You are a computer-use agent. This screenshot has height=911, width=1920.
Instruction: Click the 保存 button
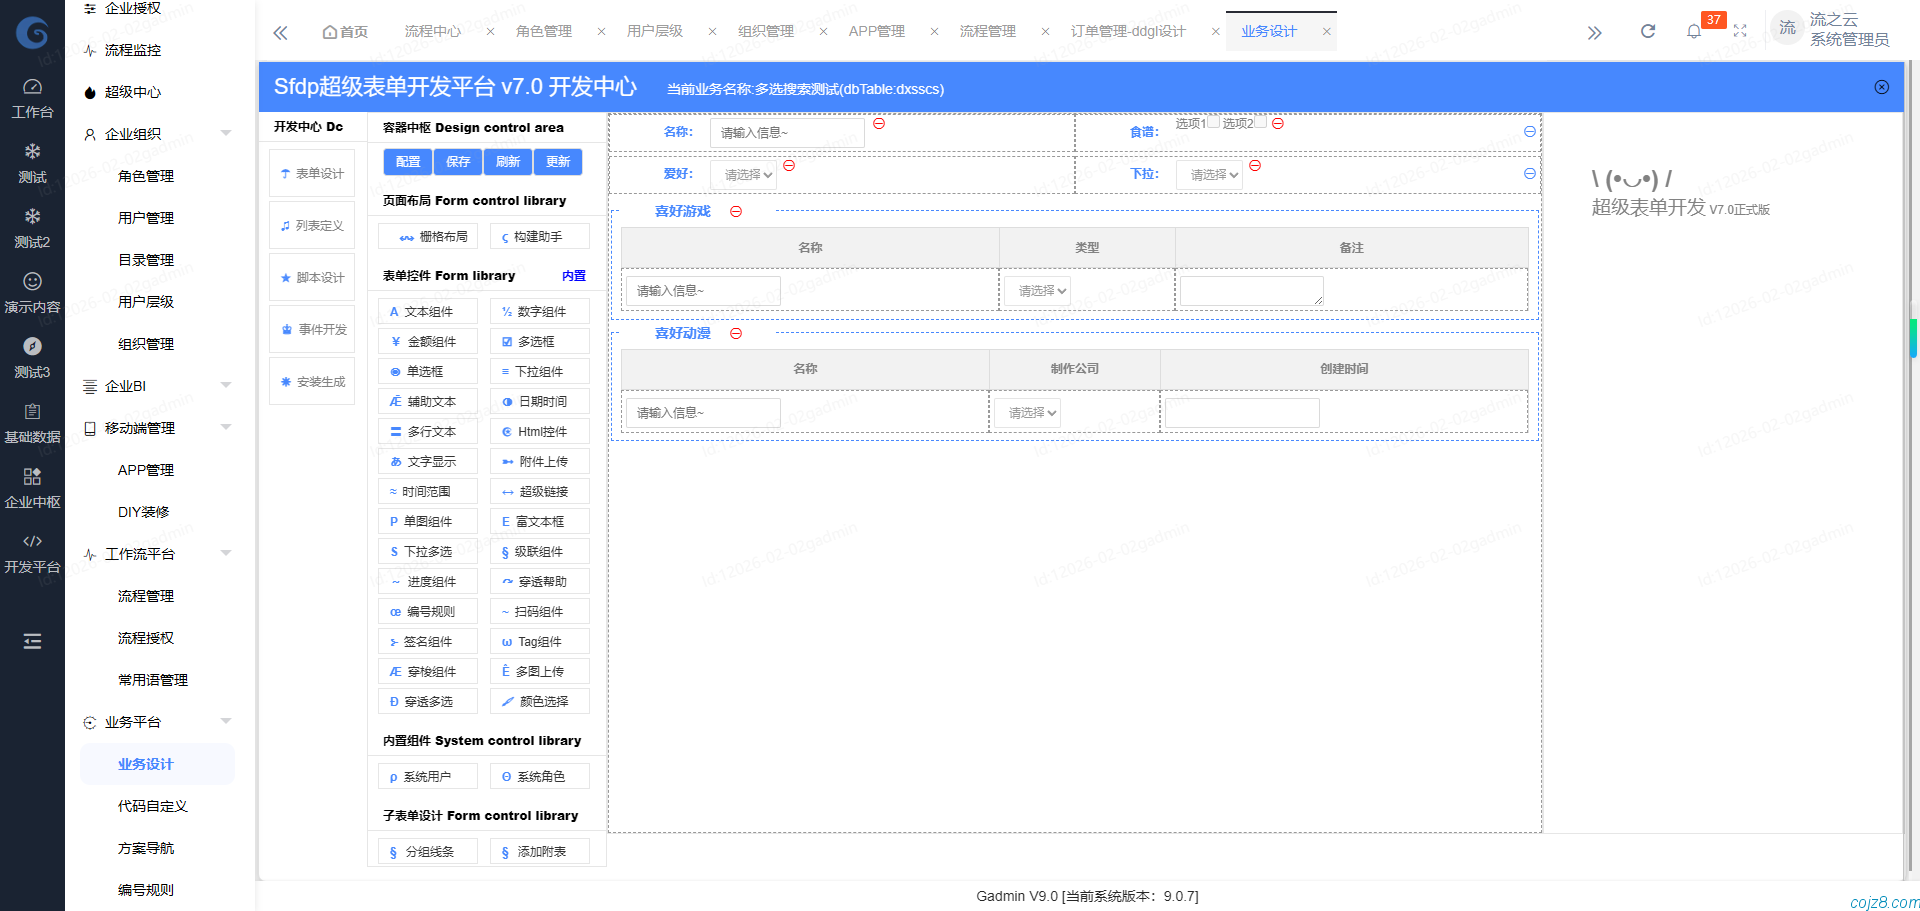click(x=457, y=161)
